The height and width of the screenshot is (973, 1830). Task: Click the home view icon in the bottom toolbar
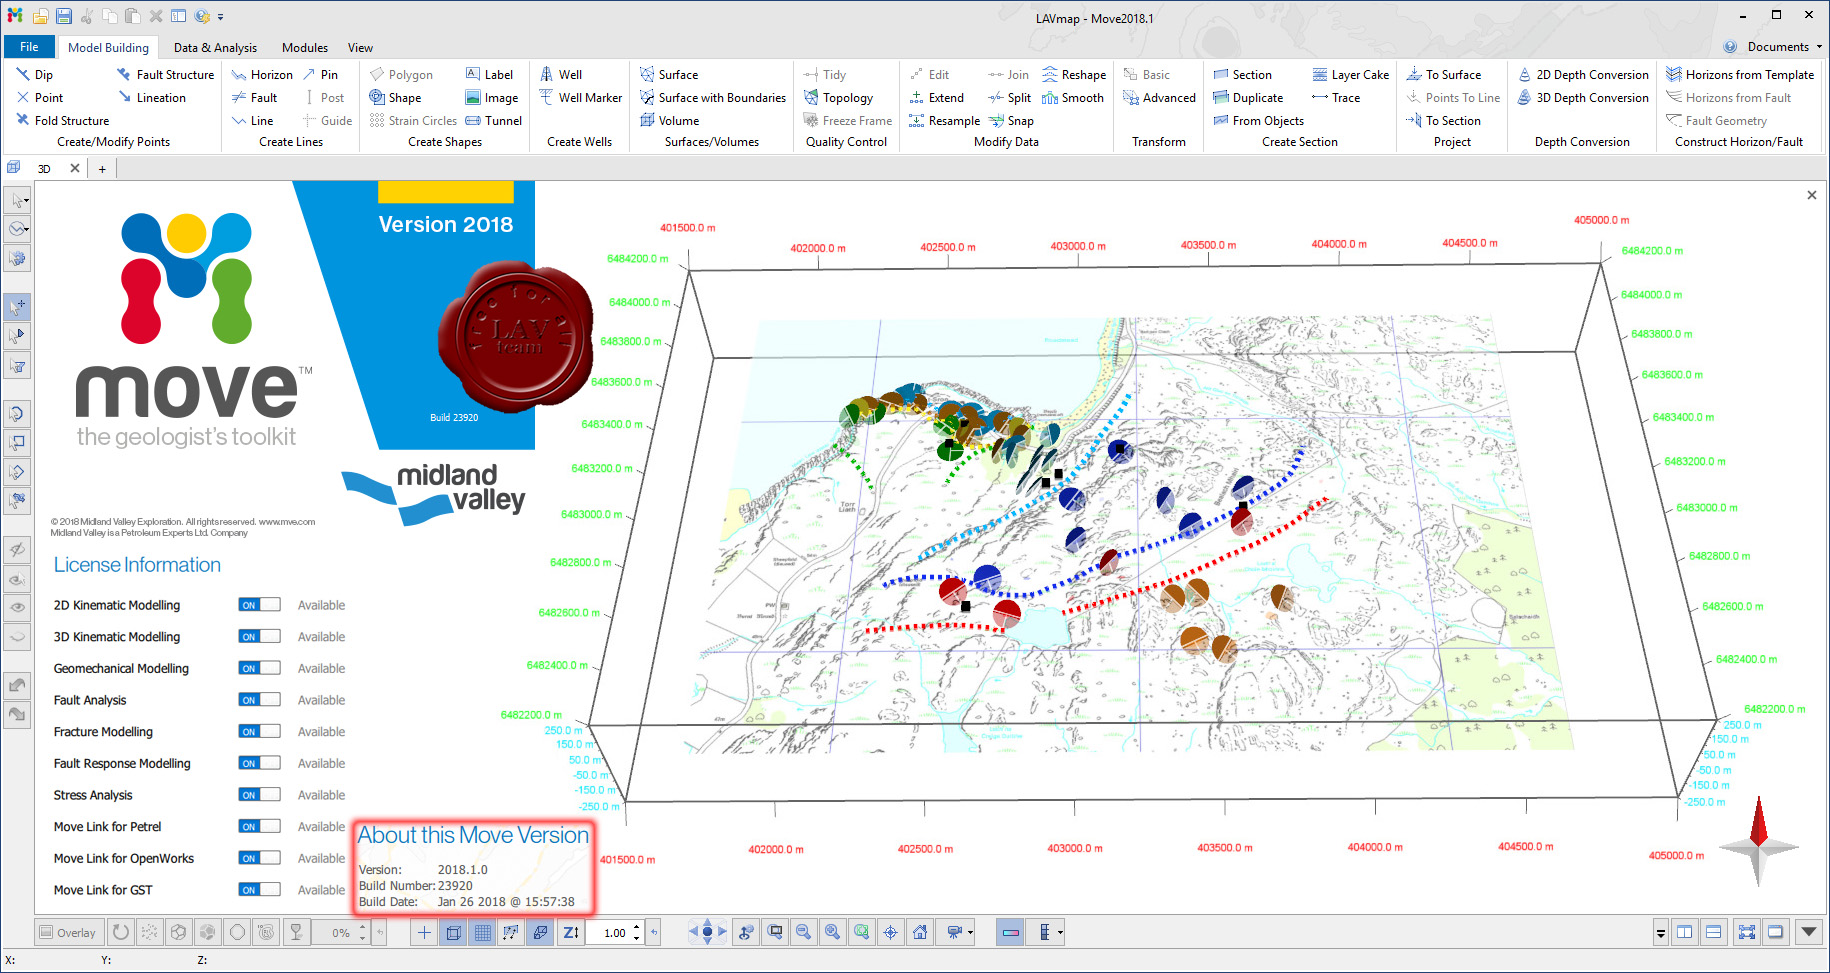click(920, 932)
